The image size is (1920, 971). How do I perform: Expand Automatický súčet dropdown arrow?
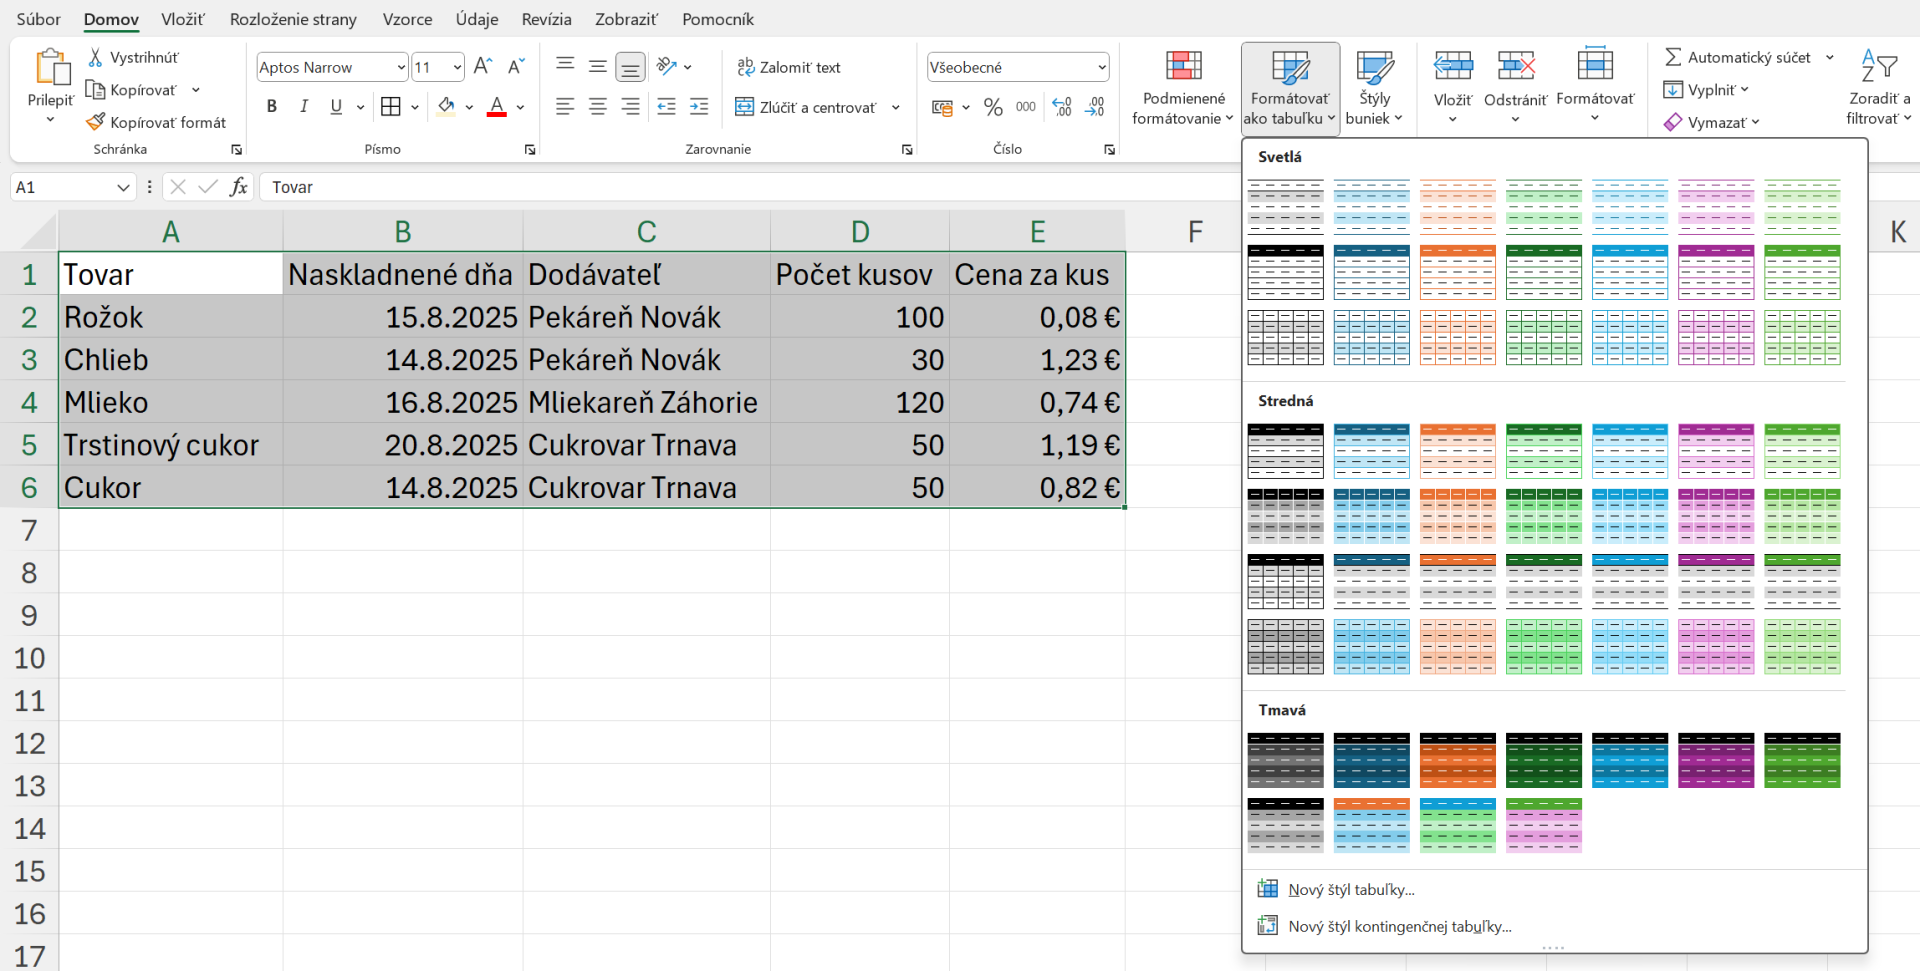[1829, 57]
